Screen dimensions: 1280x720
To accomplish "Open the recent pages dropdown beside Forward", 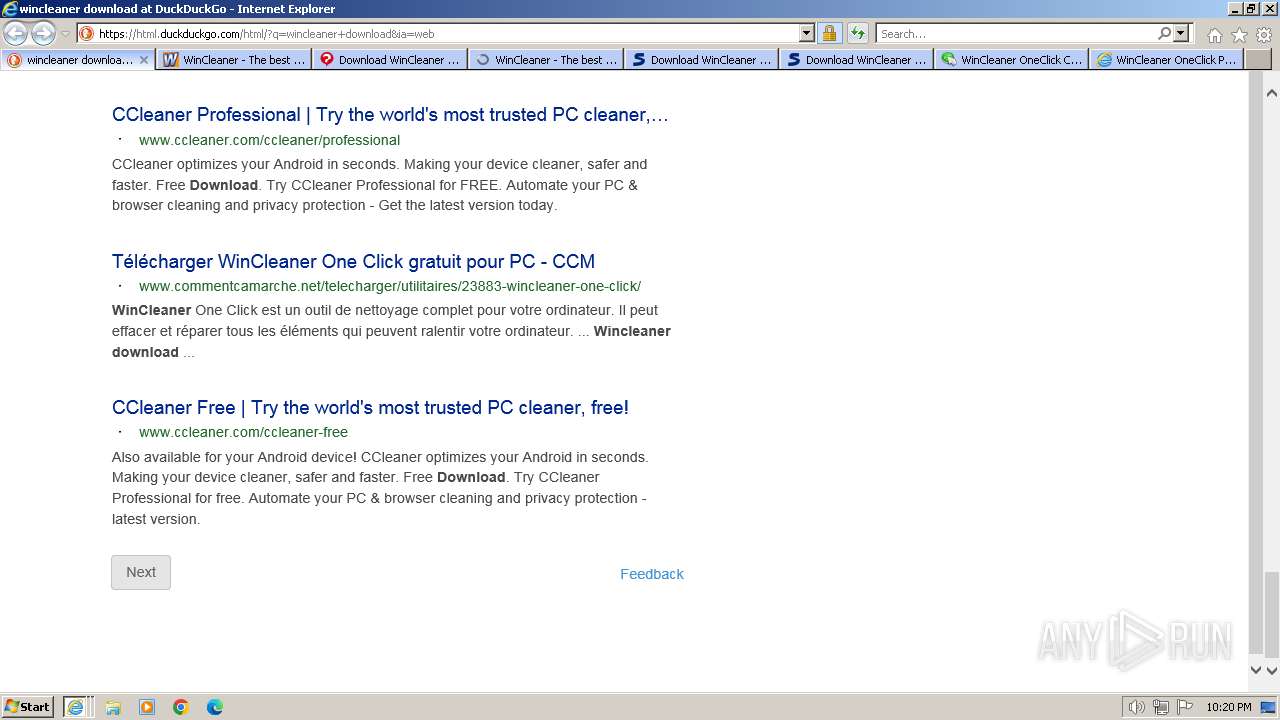I will 65,34.
